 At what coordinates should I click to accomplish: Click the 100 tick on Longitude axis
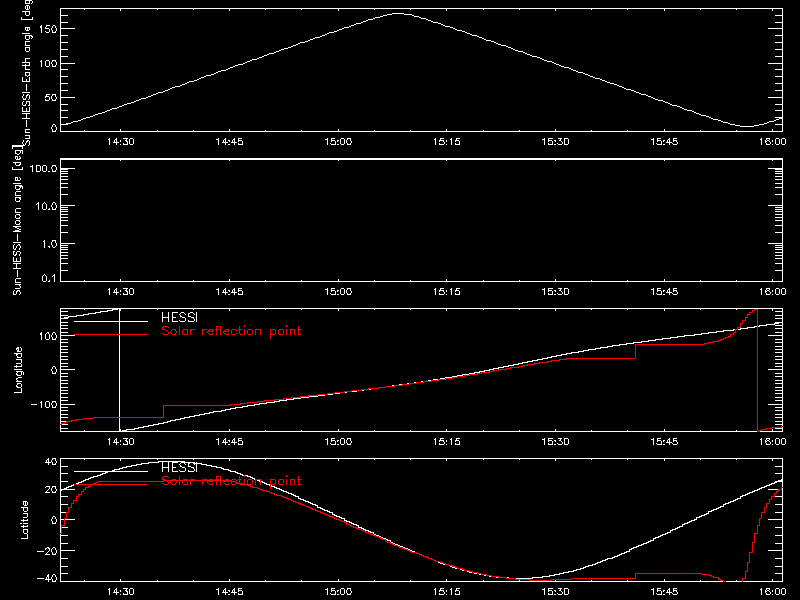48,336
